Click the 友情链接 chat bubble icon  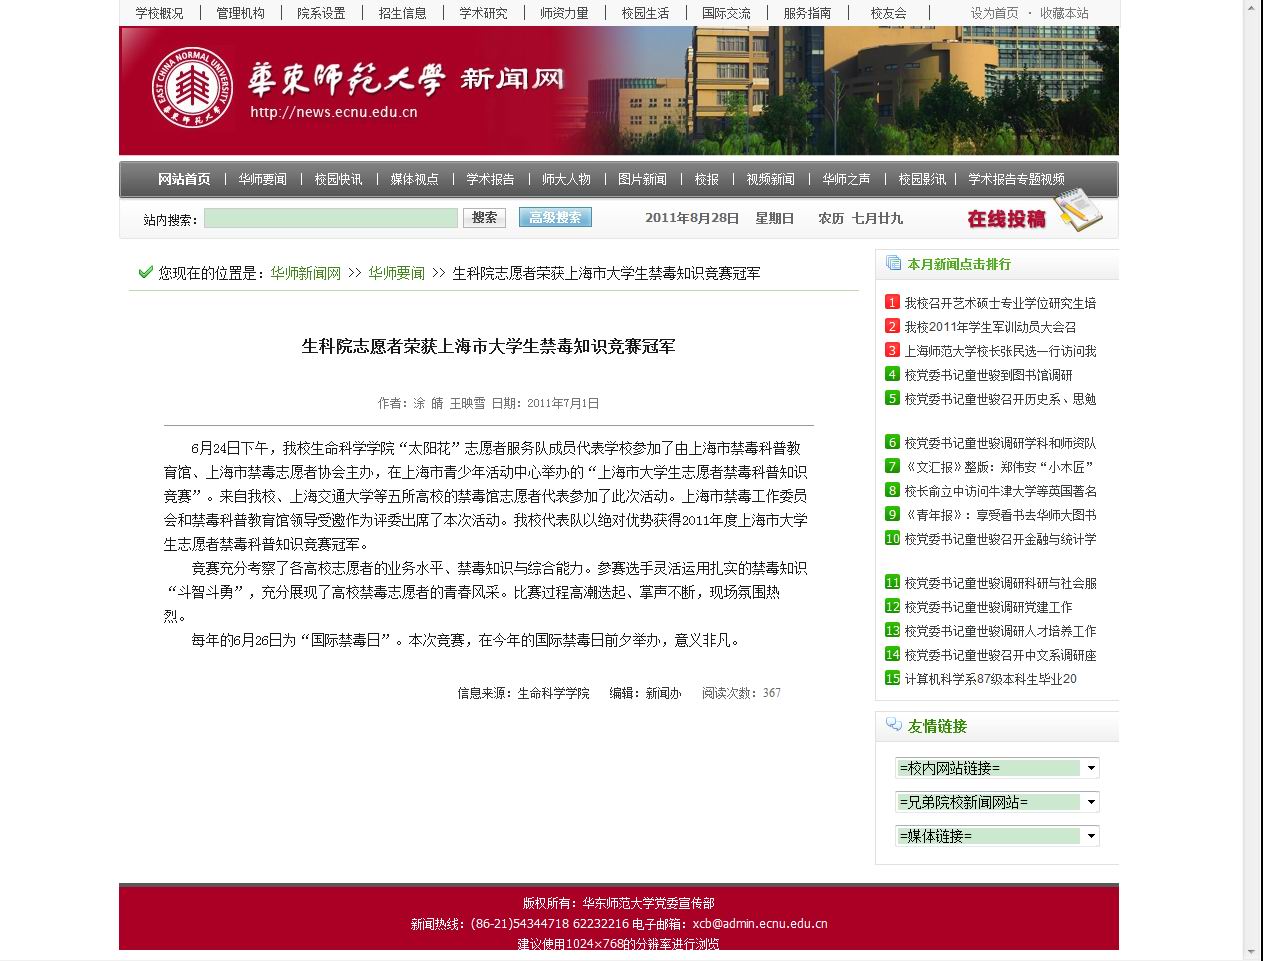coord(893,726)
